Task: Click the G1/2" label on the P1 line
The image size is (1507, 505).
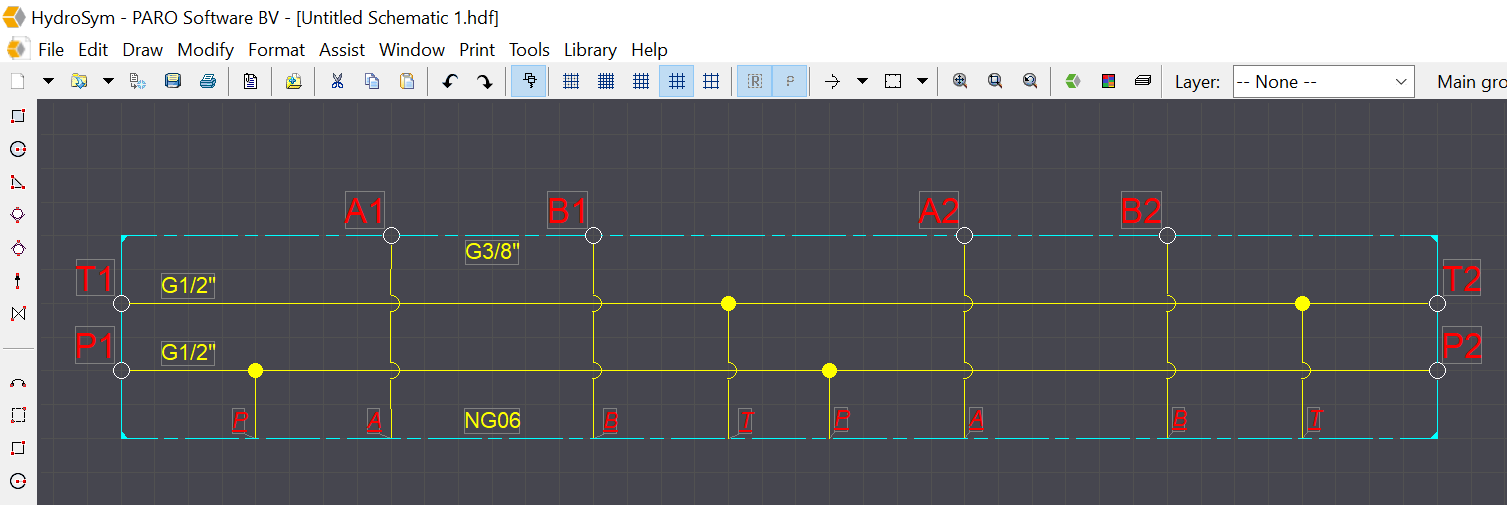Action: pyautogui.click(x=188, y=353)
